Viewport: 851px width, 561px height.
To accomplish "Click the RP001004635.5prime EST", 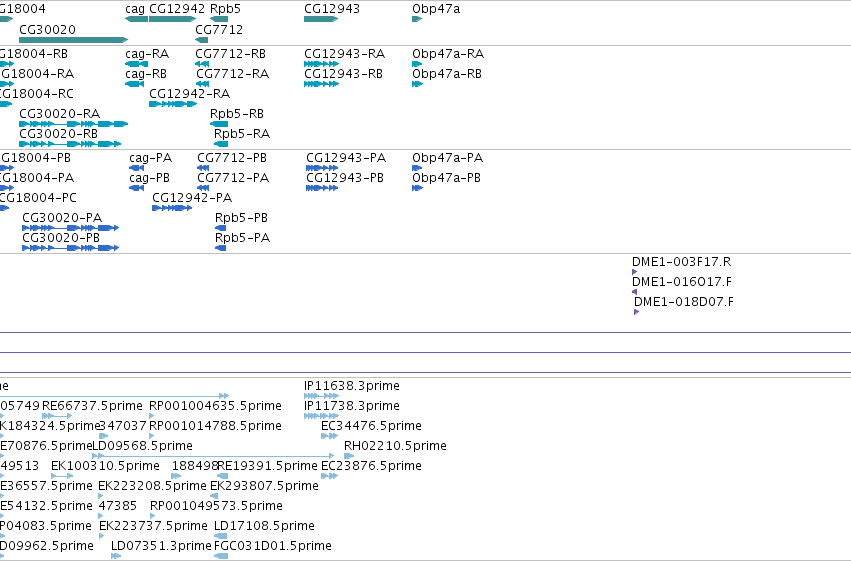I will (x=151, y=416).
